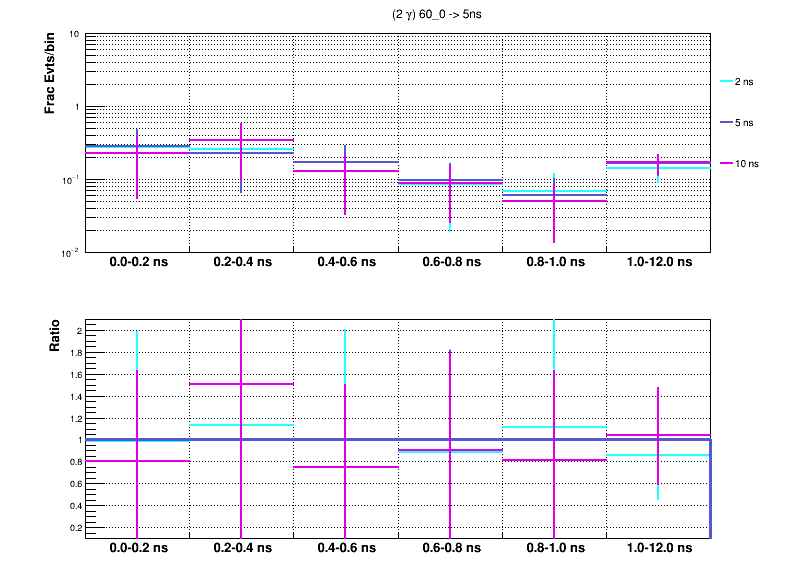Viewport: 796px width, 572px height.
Task: Click "1.0-12.0 ns" bin label under upper plot
Action: point(657,263)
